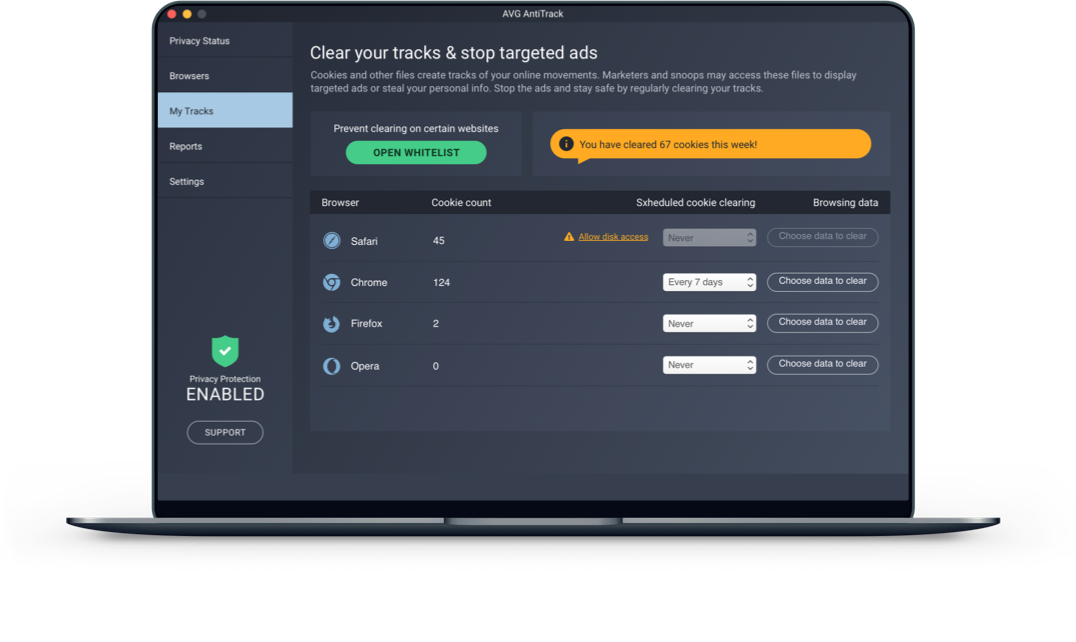Click the Chrome browser icon
Screen dimensions: 1076x642
331,282
